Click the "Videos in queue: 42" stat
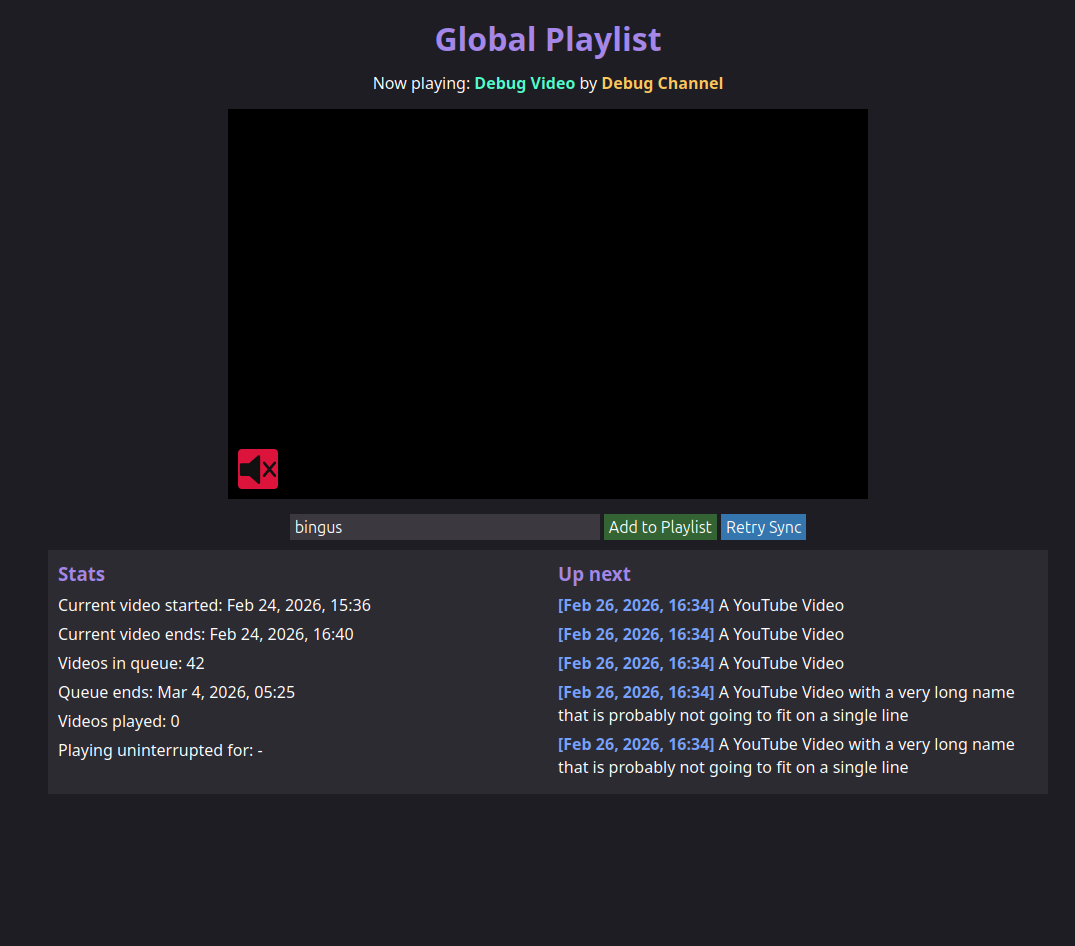The image size is (1075, 946). coord(131,663)
